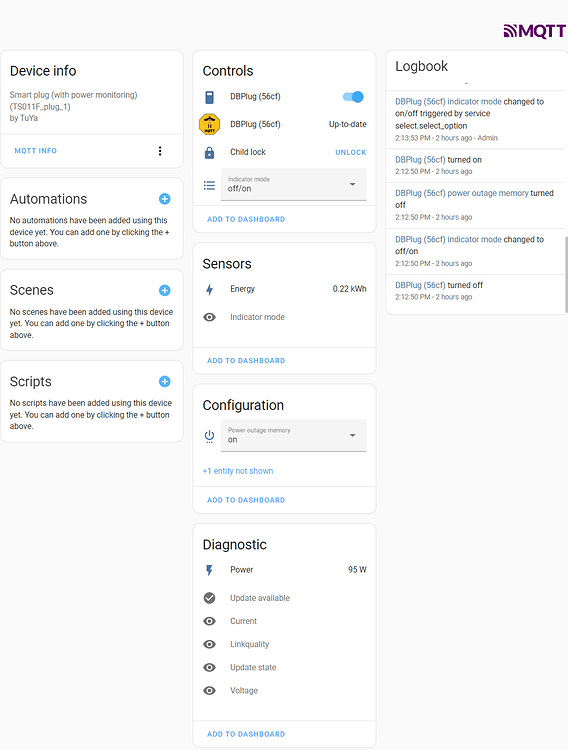
Task: Click the Child lock label
Action: pyautogui.click(x=248, y=152)
